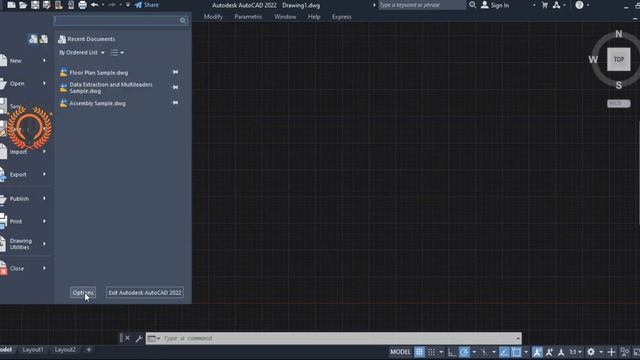Click S on the ViewCube compass
The height and width of the screenshot is (360, 640).
(x=619, y=85)
